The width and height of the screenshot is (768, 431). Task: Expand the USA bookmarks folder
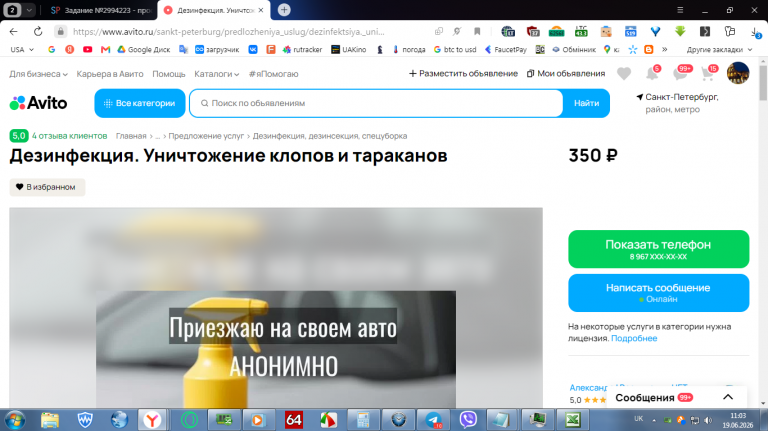click(x=22, y=49)
